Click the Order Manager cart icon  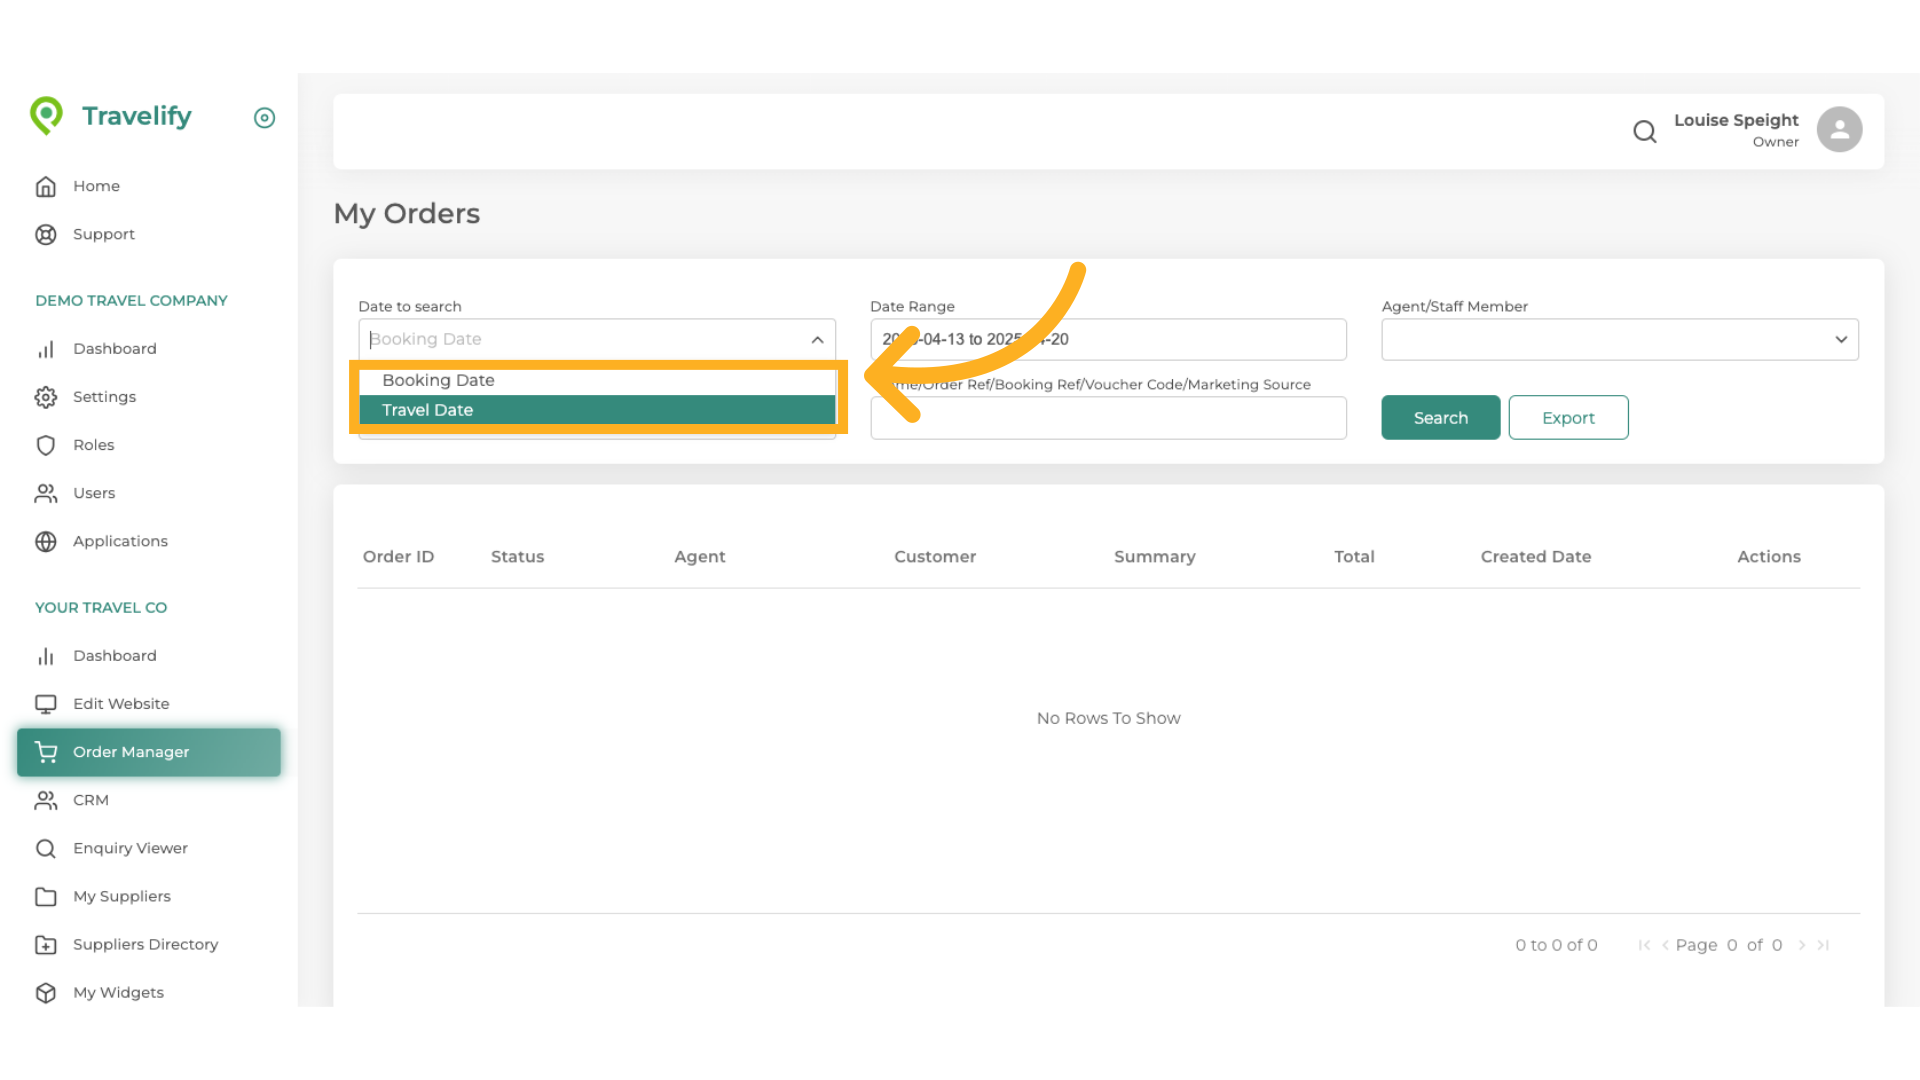coord(46,751)
